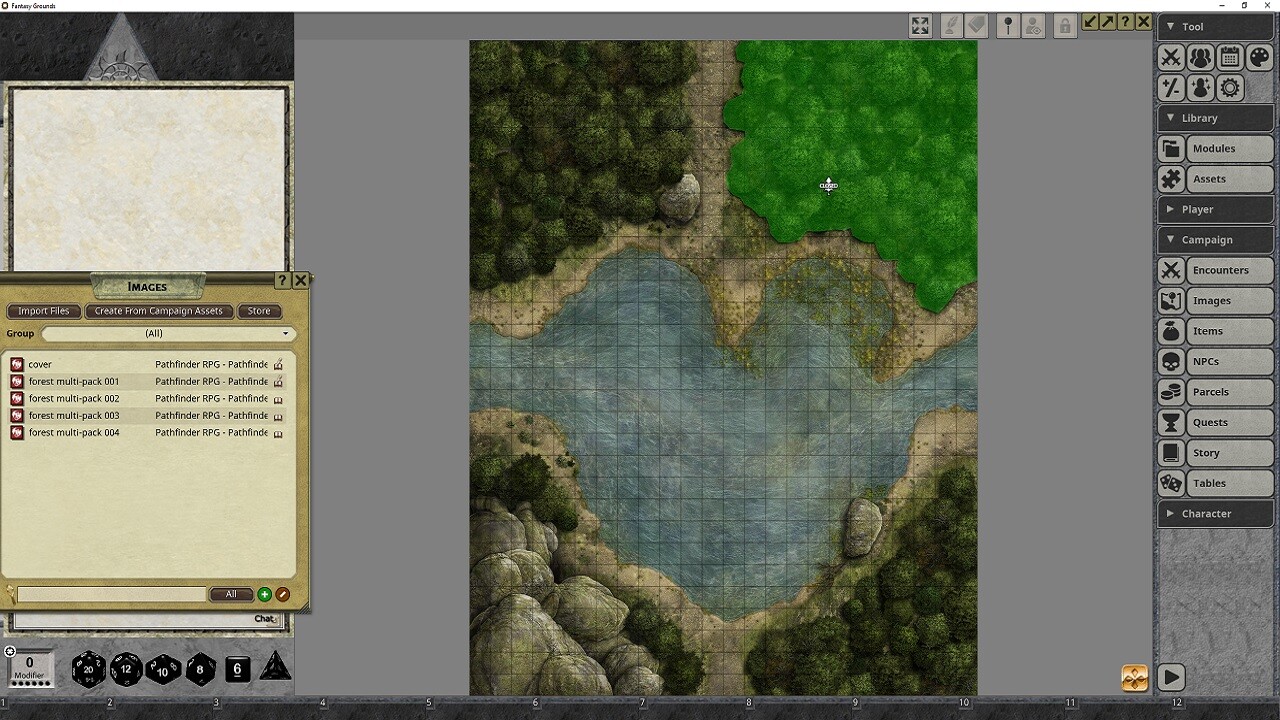
Task: Click the Import Files button
Action: coord(43,311)
